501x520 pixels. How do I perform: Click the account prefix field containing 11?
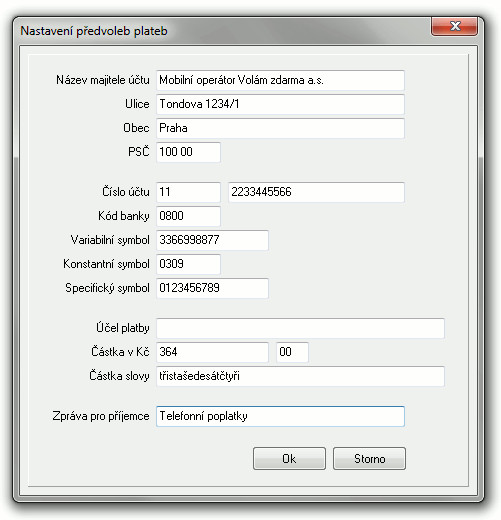(x=188, y=192)
